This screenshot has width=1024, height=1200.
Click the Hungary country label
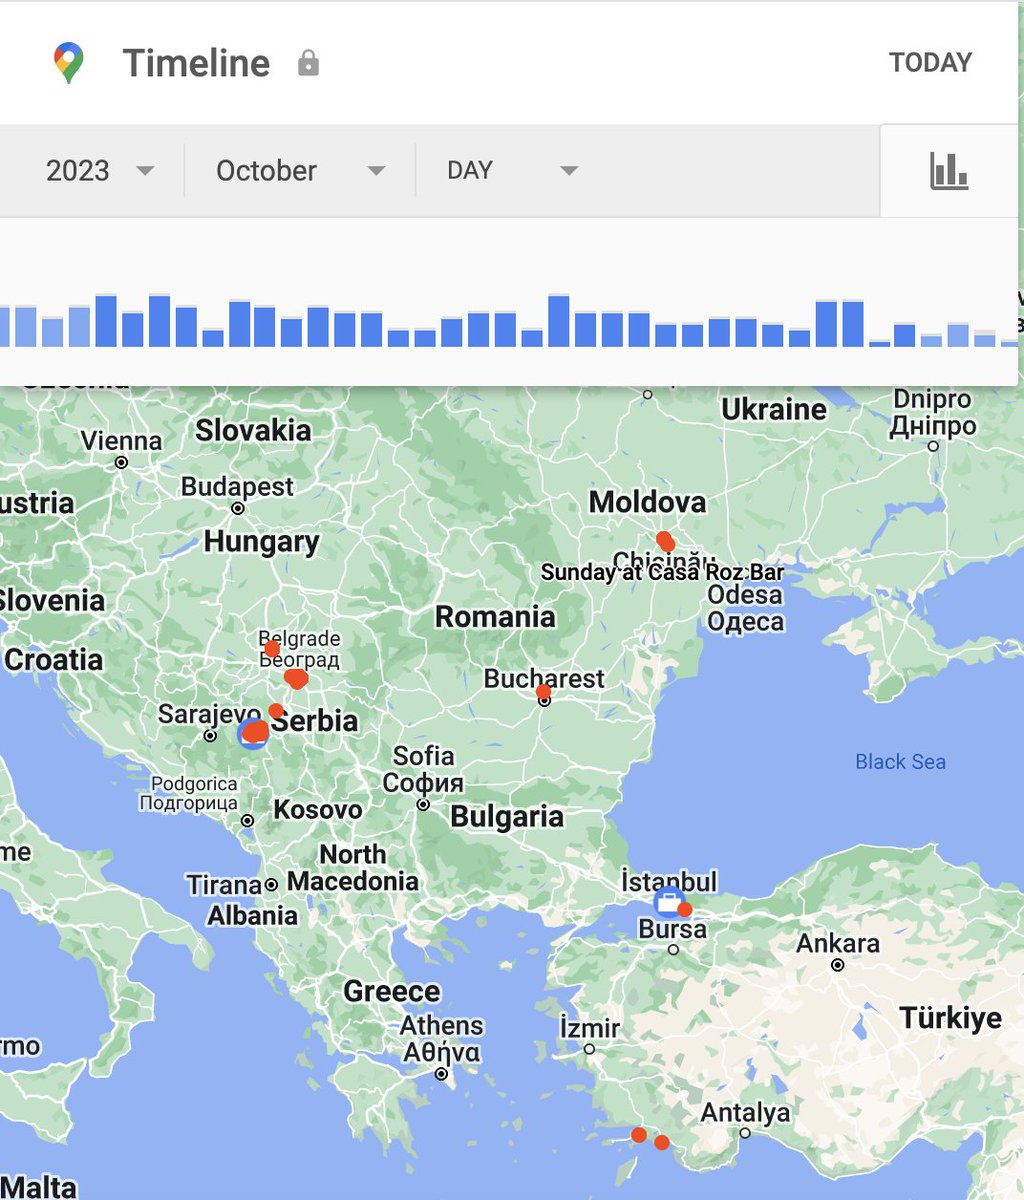coord(261,542)
